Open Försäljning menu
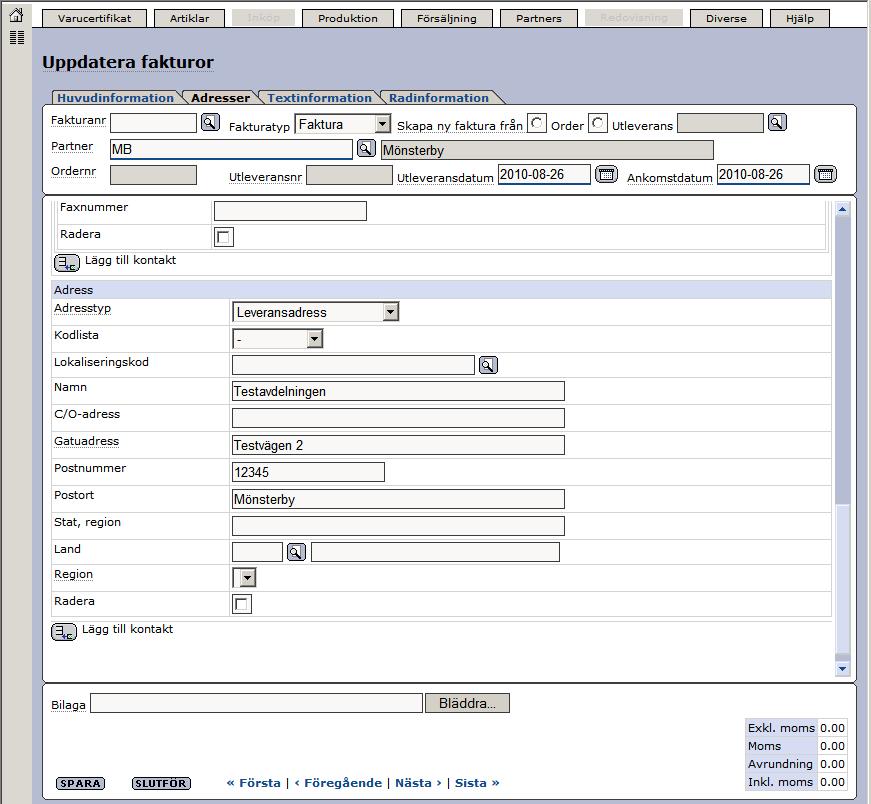 (447, 18)
